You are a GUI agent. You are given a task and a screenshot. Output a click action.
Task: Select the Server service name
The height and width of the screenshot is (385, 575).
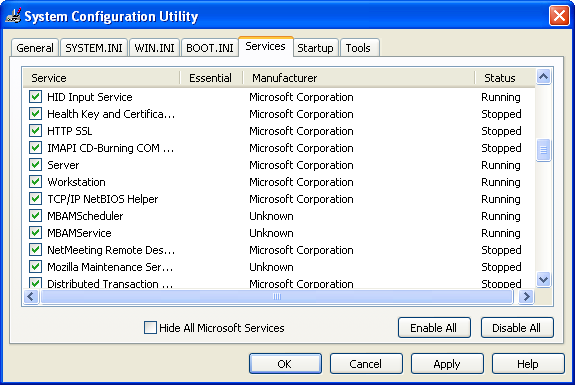pyautogui.click(x=63, y=165)
